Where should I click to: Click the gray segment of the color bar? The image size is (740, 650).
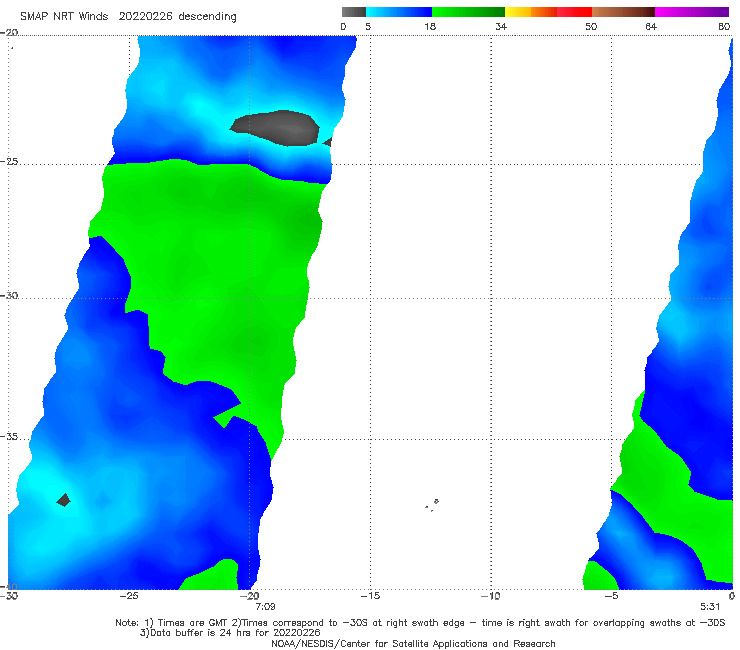(354, 12)
